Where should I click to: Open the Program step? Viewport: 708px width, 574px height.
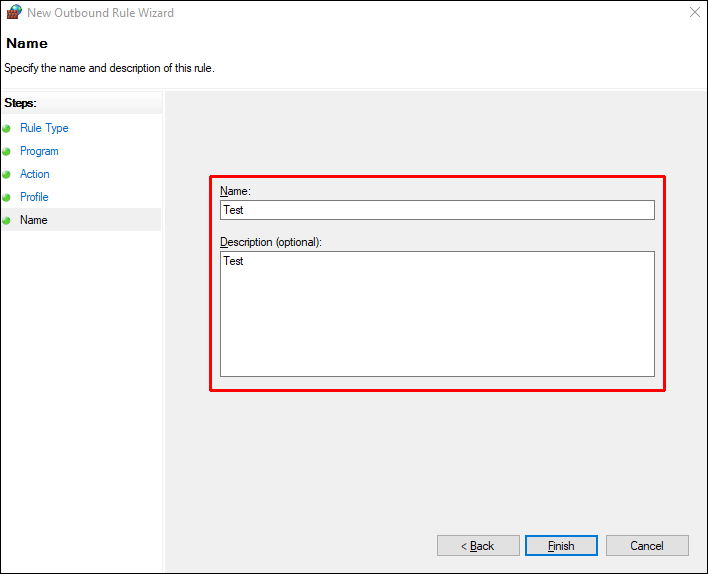(x=39, y=151)
